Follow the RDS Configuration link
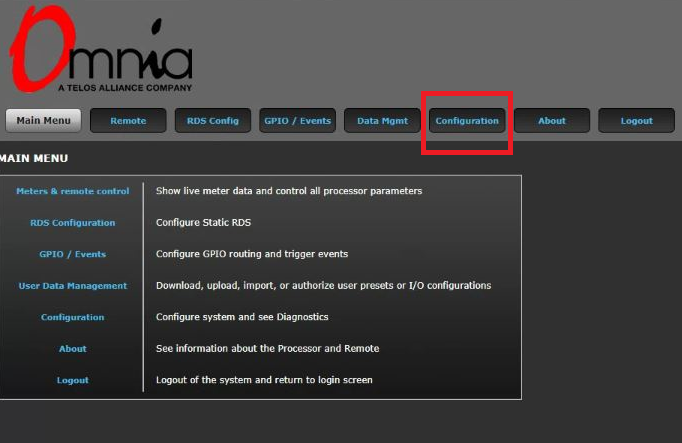This screenshot has height=443, width=682. coord(73,223)
